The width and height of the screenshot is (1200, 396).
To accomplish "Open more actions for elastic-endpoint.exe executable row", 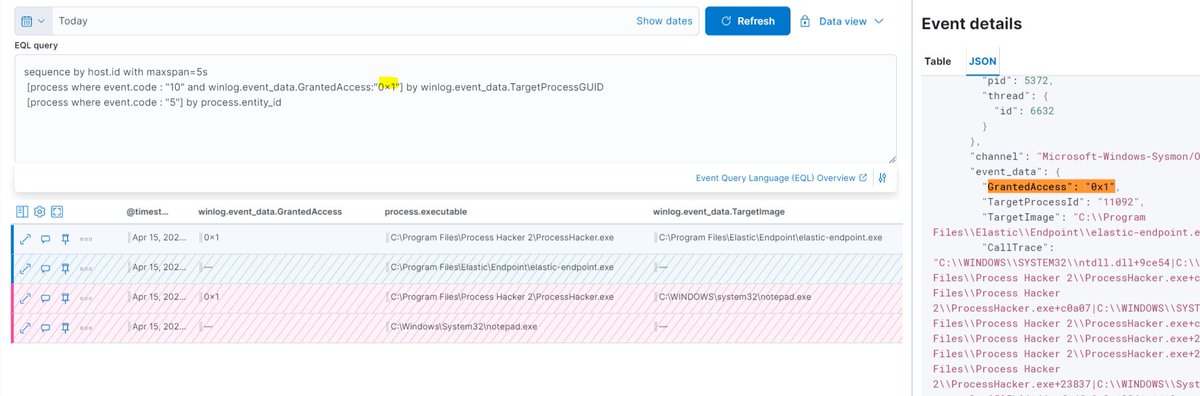I will point(86,268).
